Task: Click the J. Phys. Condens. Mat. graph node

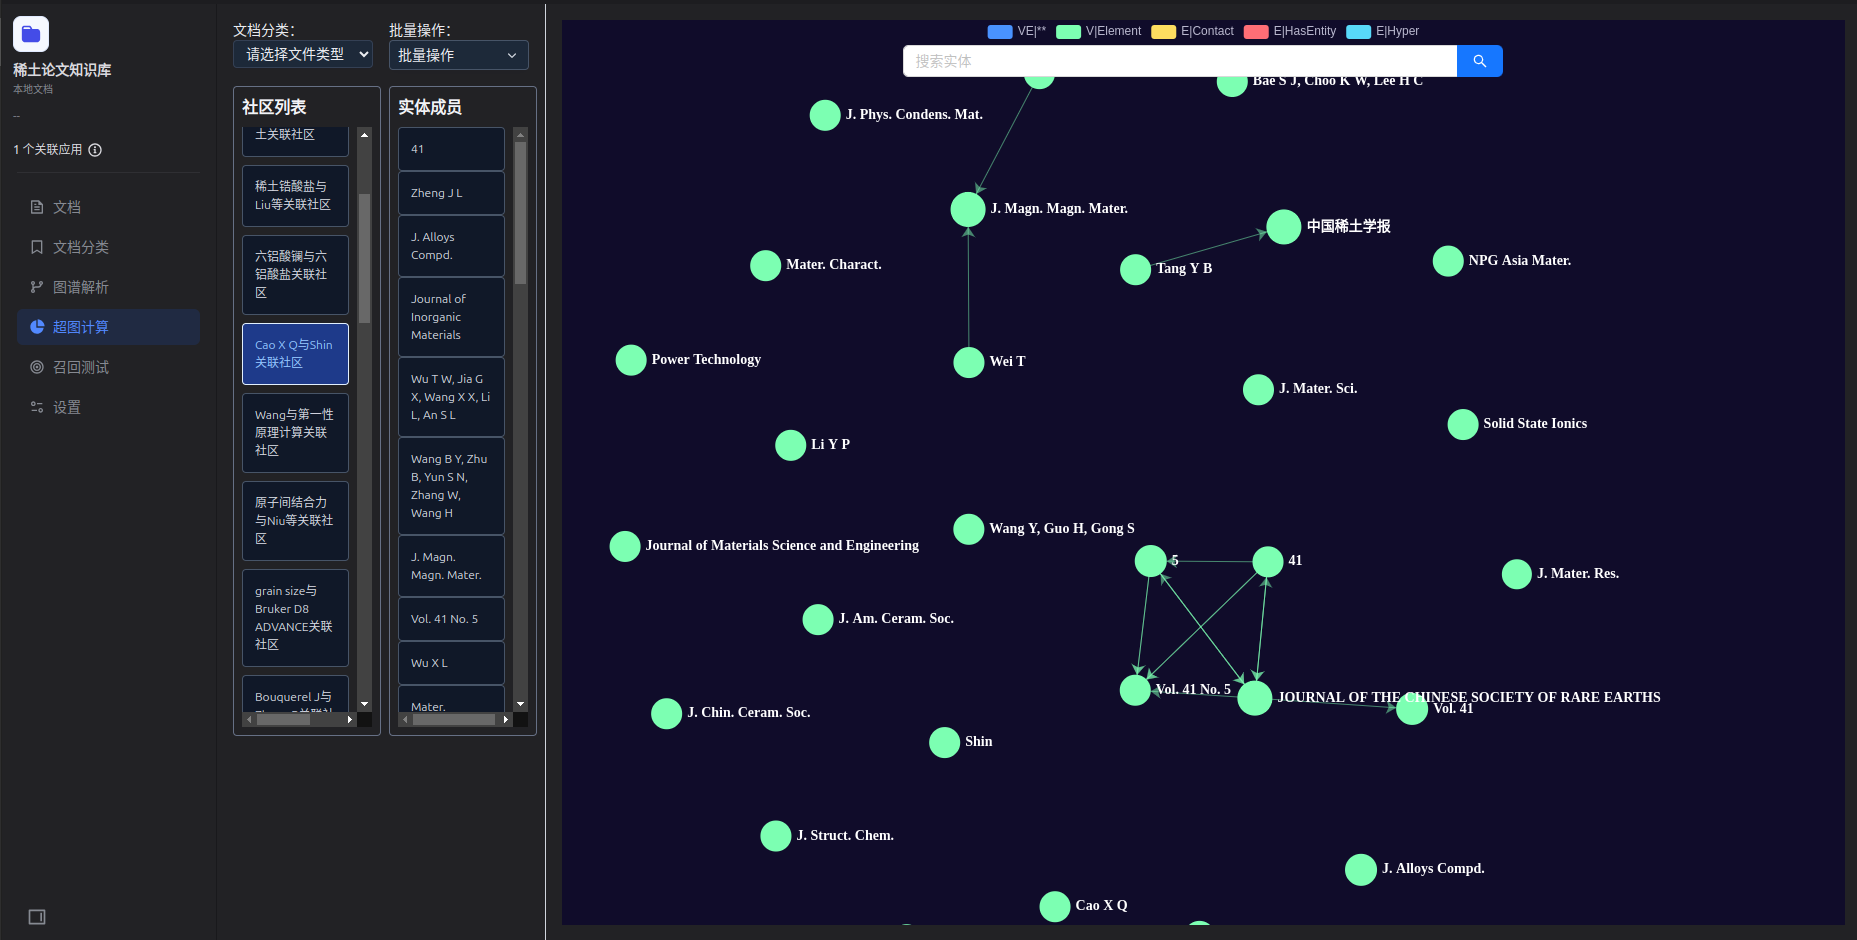Action: tap(825, 115)
